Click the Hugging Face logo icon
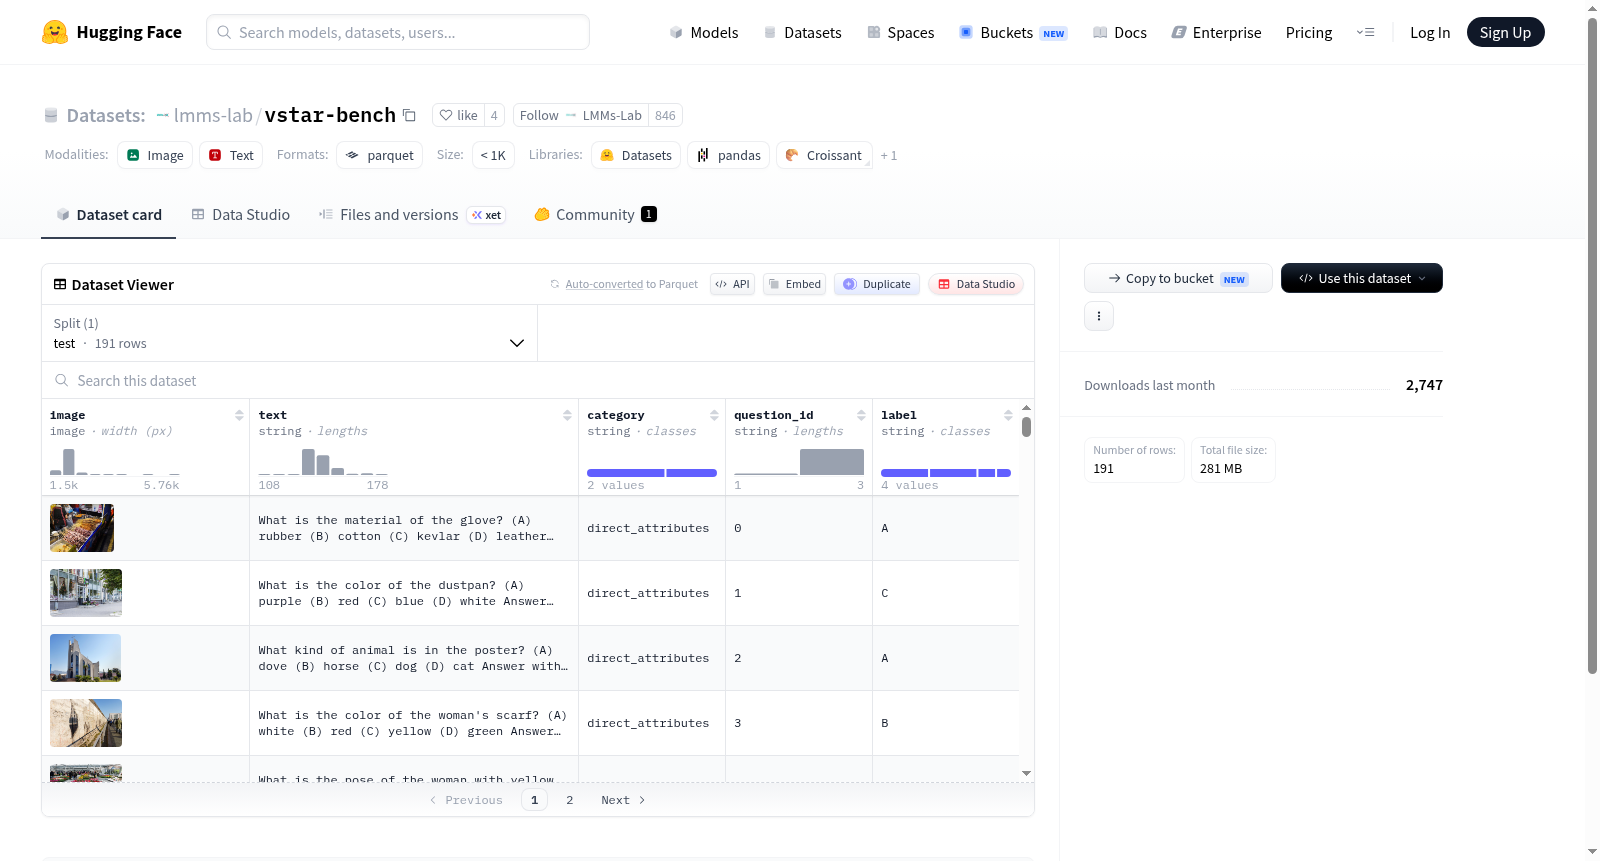The height and width of the screenshot is (861, 1600). pos(55,32)
